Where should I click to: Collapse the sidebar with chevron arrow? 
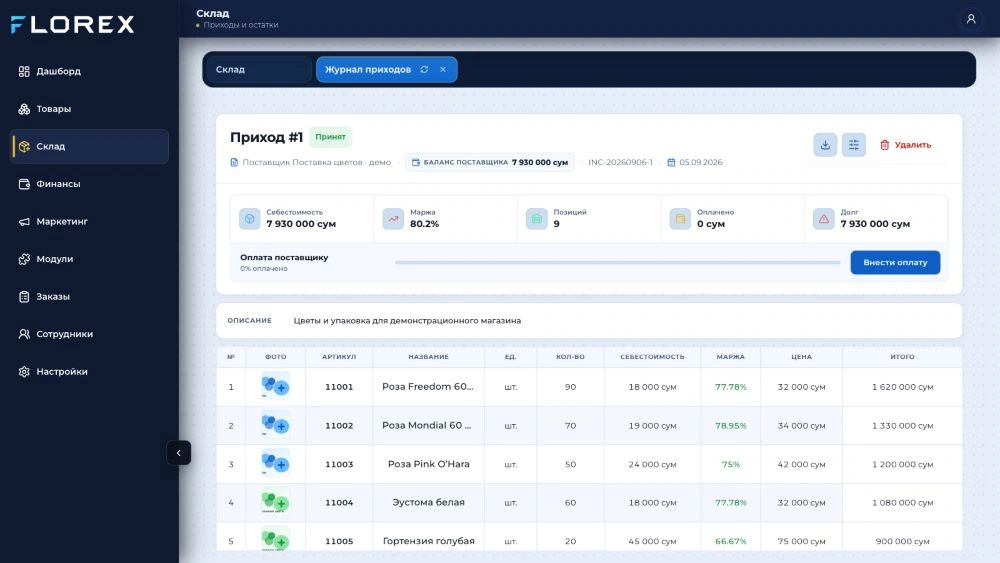(179, 453)
